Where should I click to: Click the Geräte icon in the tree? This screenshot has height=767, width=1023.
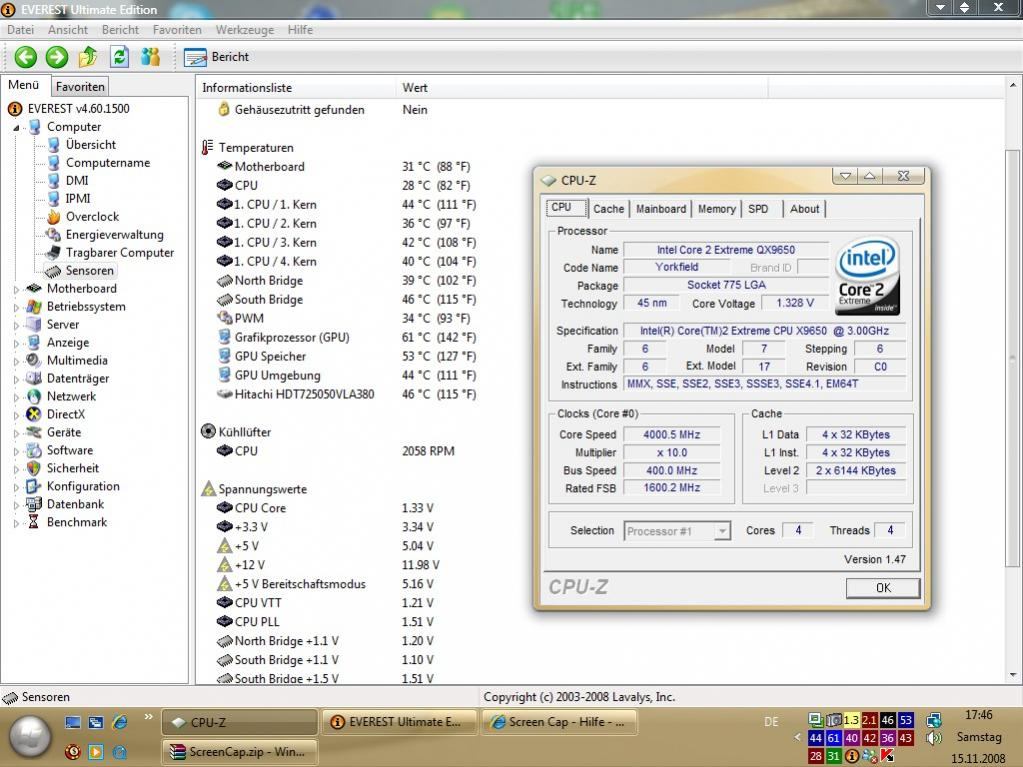click(x=34, y=432)
